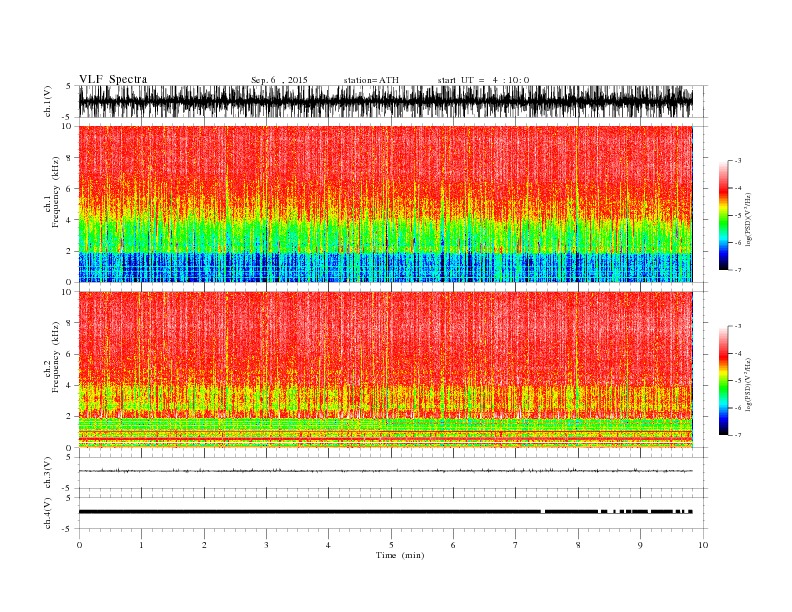Screen dimensions: 792x612
Task: Click the "ch.1(V)" waveform axis label
Action: pyautogui.click(x=48, y=101)
